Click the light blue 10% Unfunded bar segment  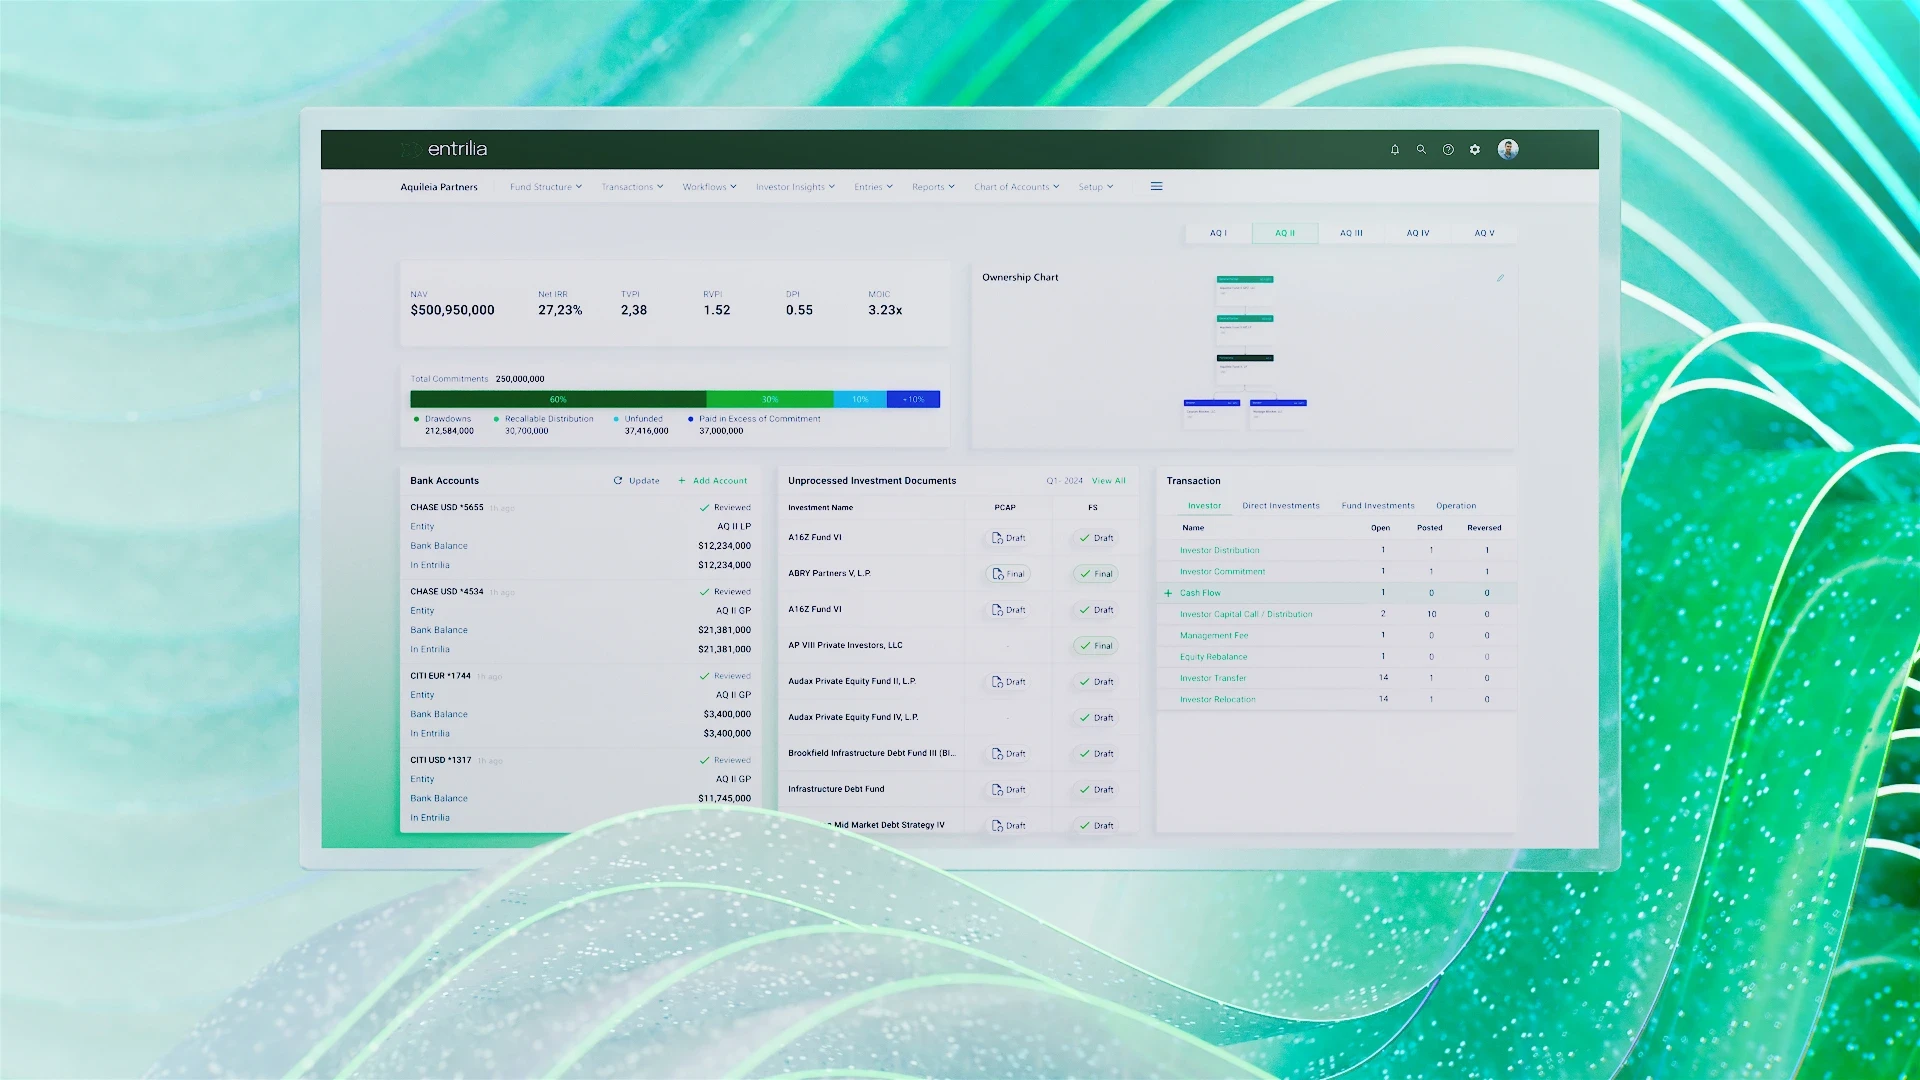point(860,400)
